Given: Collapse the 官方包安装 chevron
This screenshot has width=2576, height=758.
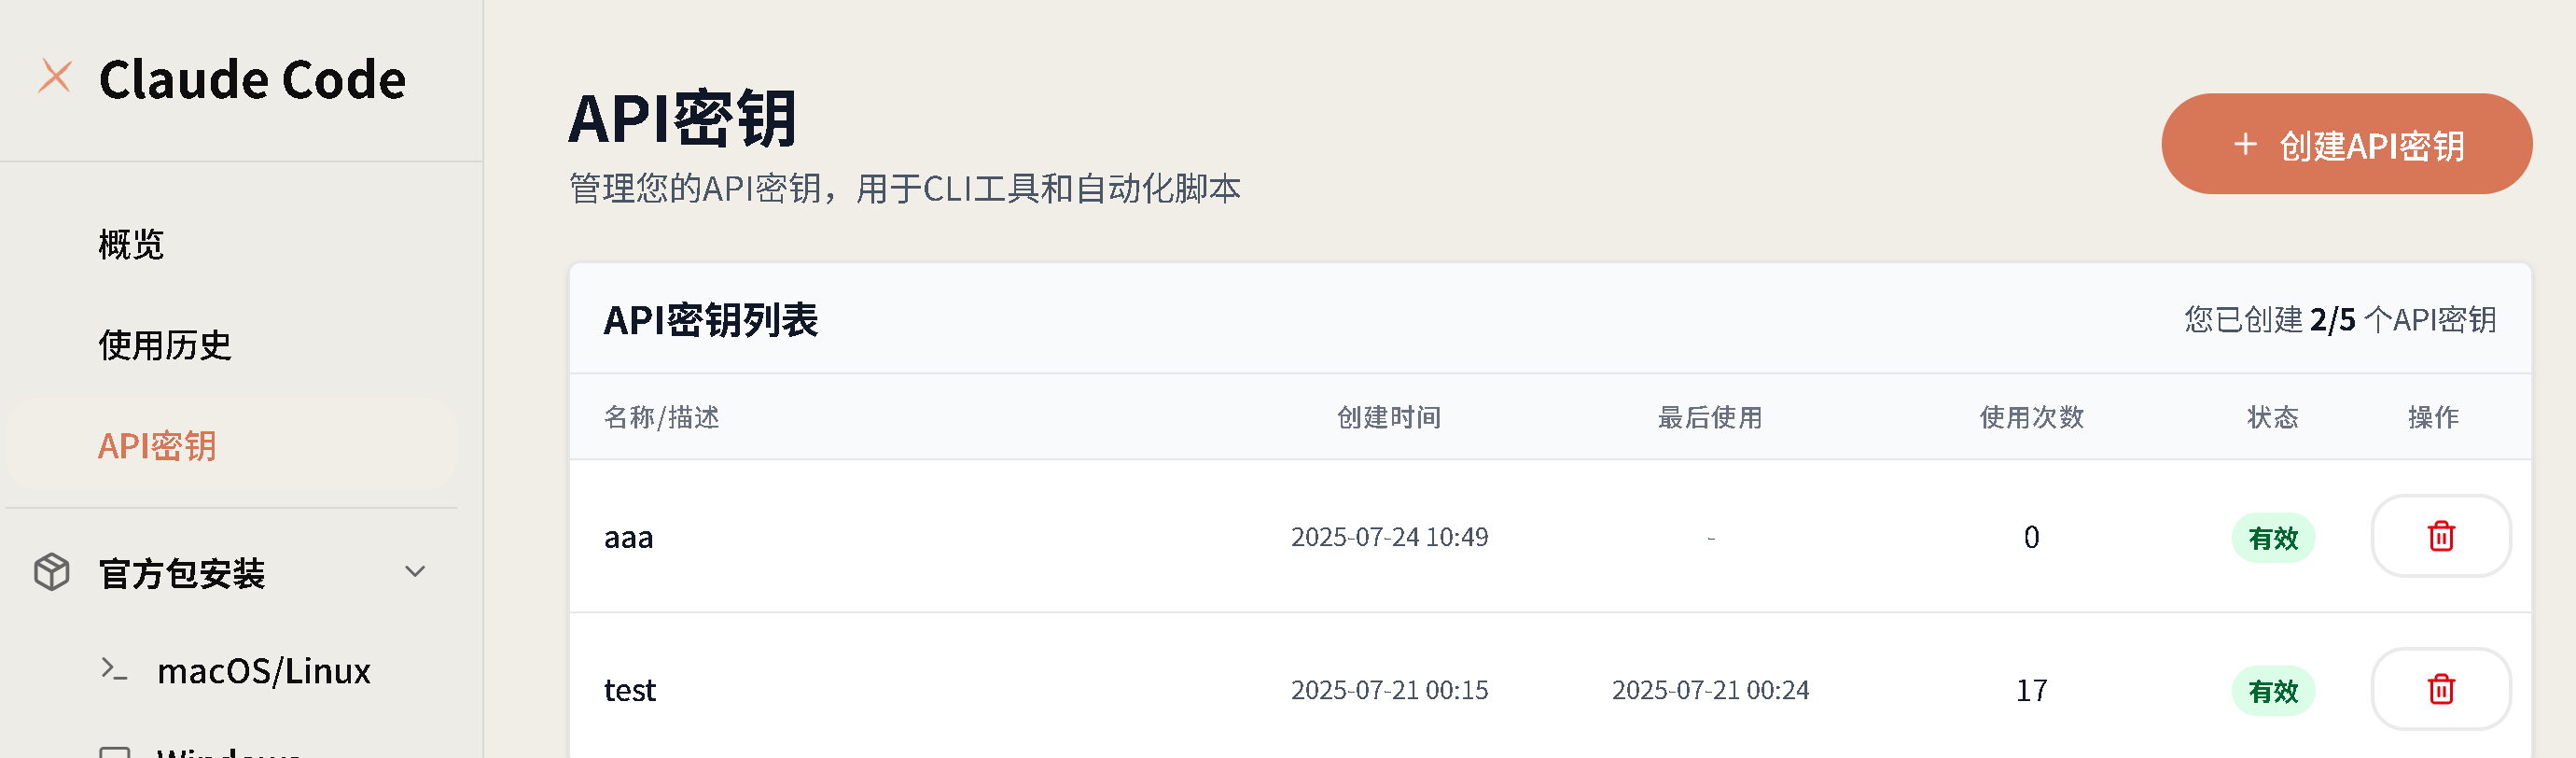Looking at the screenshot, I should coord(415,572).
